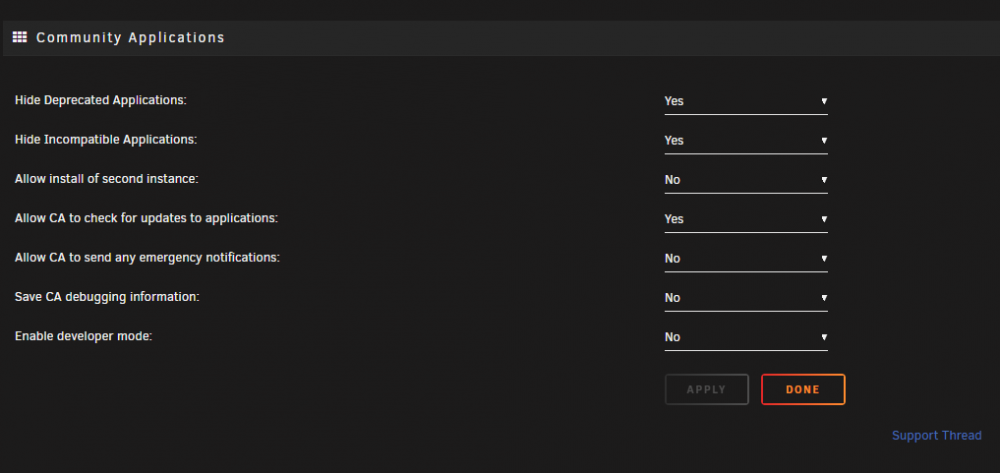This screenshot has height=473, width=1000.
Task: Open the Support Thread link
Action: 936,436
